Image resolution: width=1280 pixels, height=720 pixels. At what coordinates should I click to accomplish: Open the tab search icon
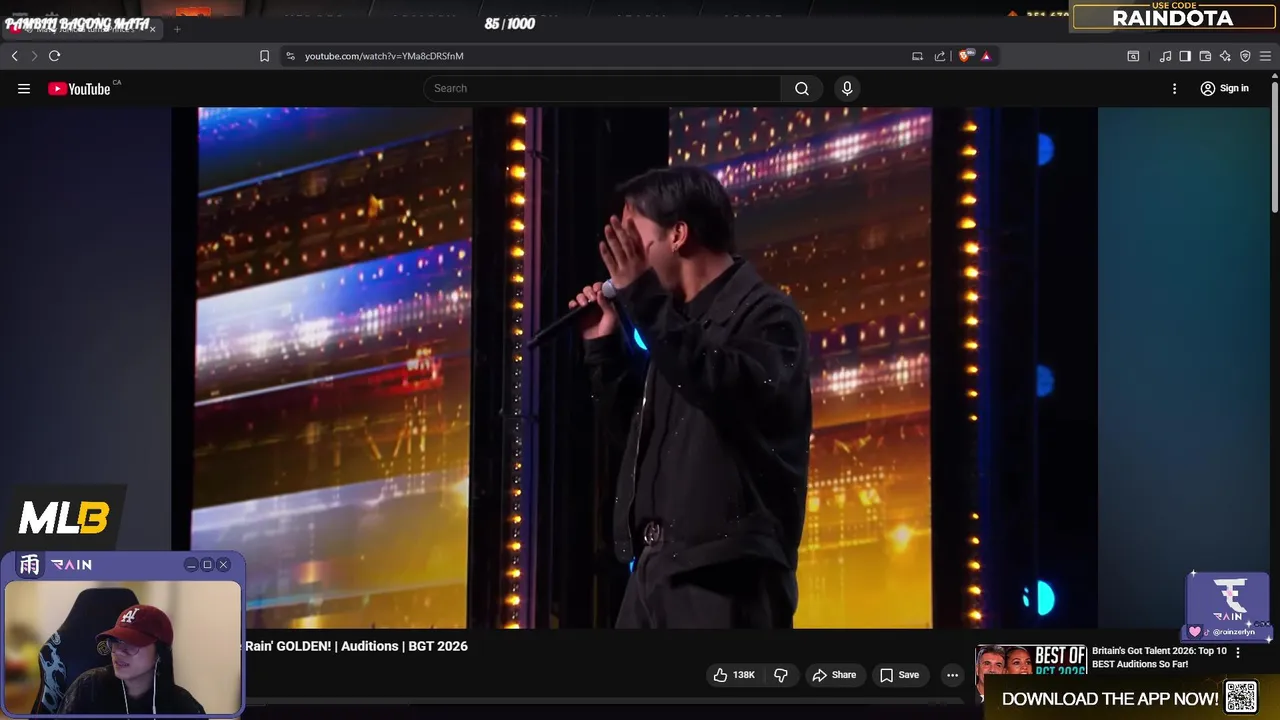1133,56
